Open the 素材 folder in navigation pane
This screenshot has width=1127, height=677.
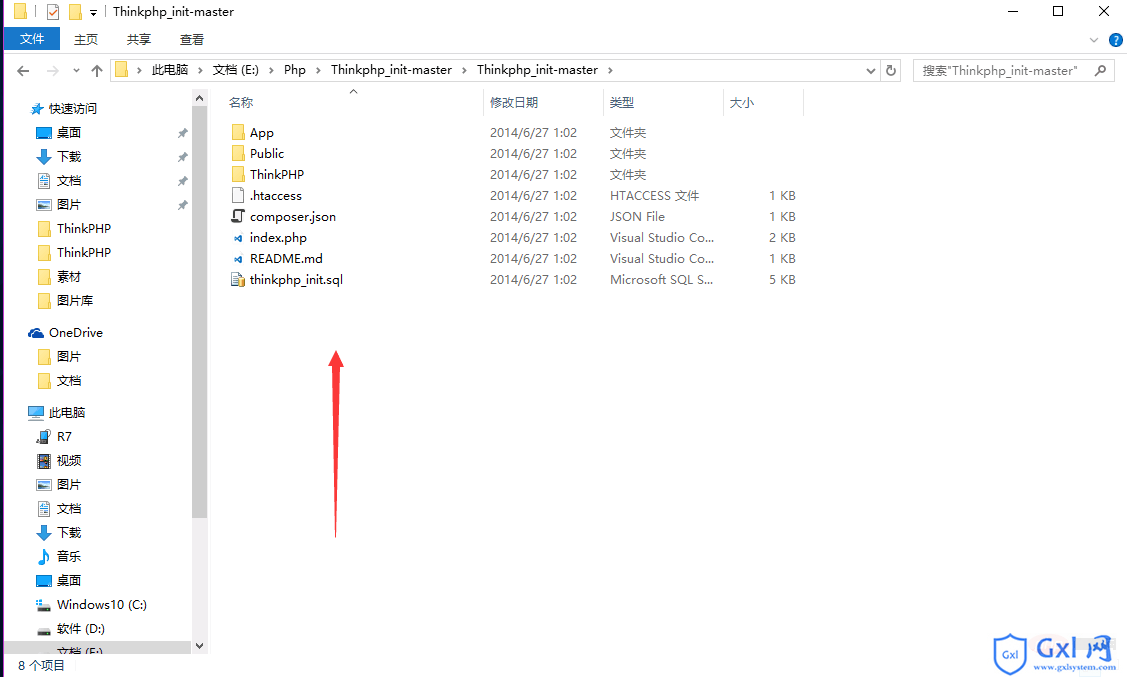(69, 277)
